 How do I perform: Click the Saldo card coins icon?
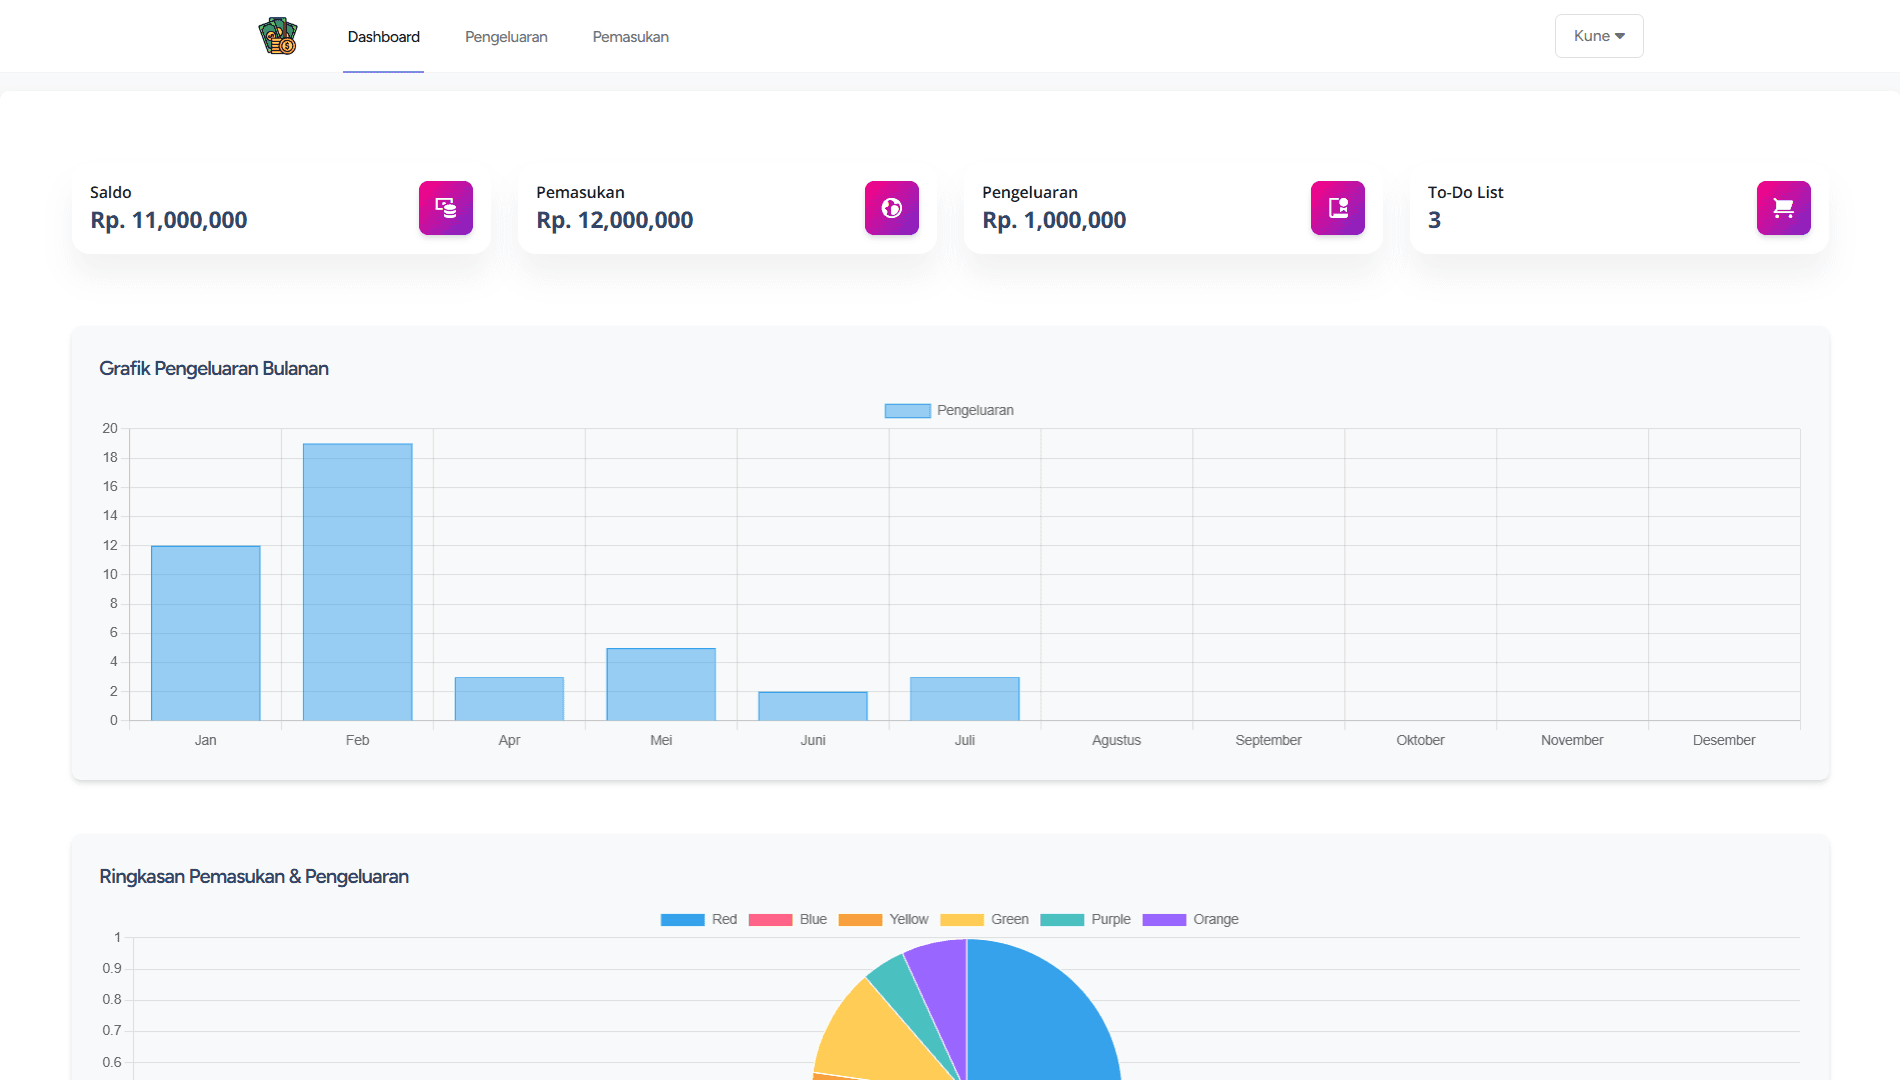pyautogui.click(x=446, y=208)
